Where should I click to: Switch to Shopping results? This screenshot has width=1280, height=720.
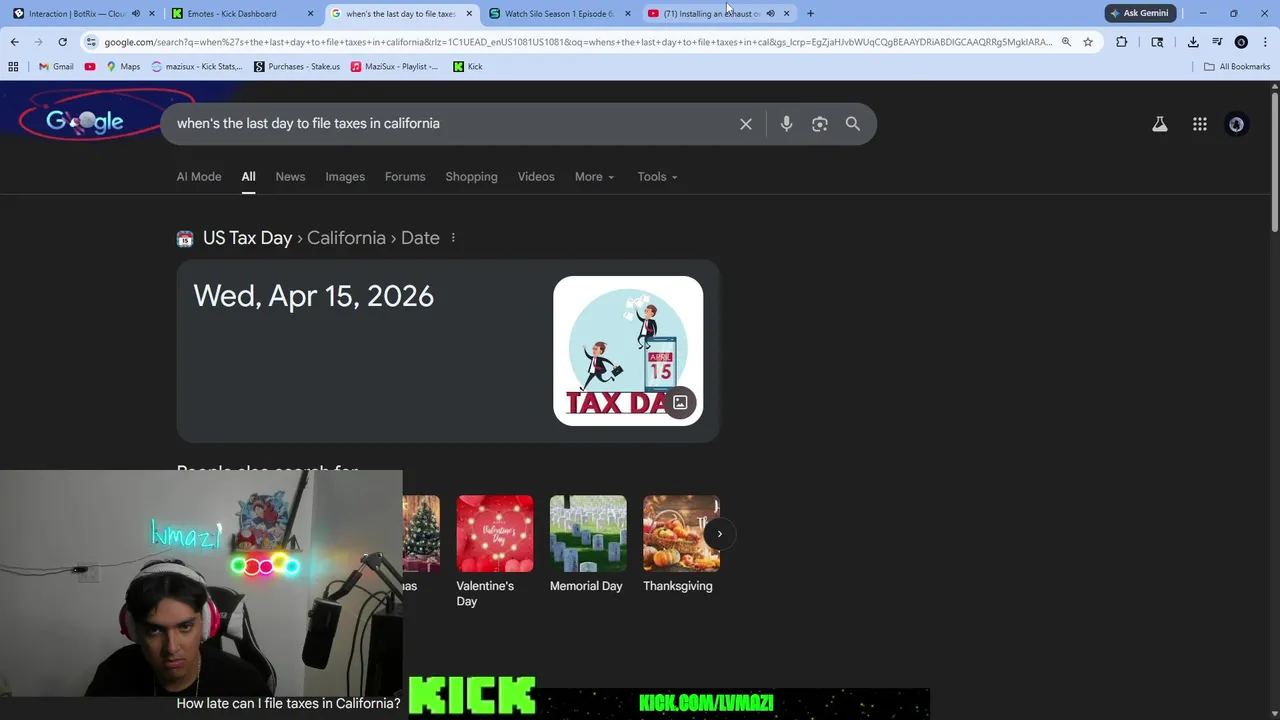[471, 177]
